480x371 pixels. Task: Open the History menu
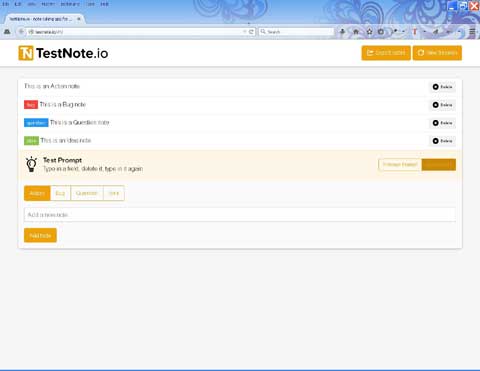click(48, 4)
